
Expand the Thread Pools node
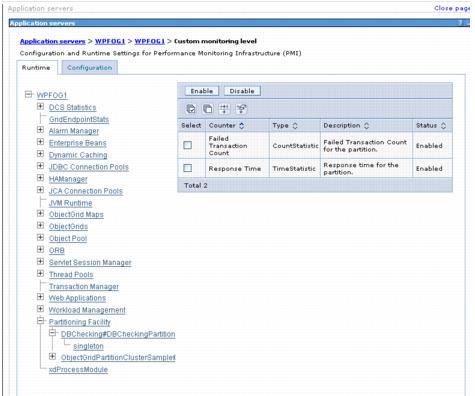point(41,274)
